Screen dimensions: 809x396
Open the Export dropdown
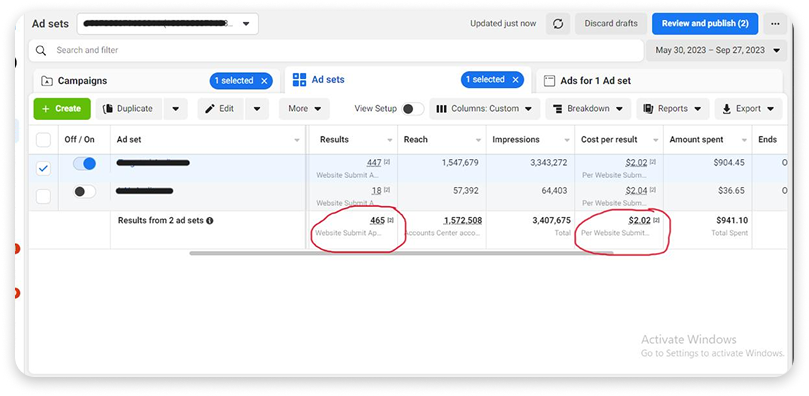coord(749,109)
